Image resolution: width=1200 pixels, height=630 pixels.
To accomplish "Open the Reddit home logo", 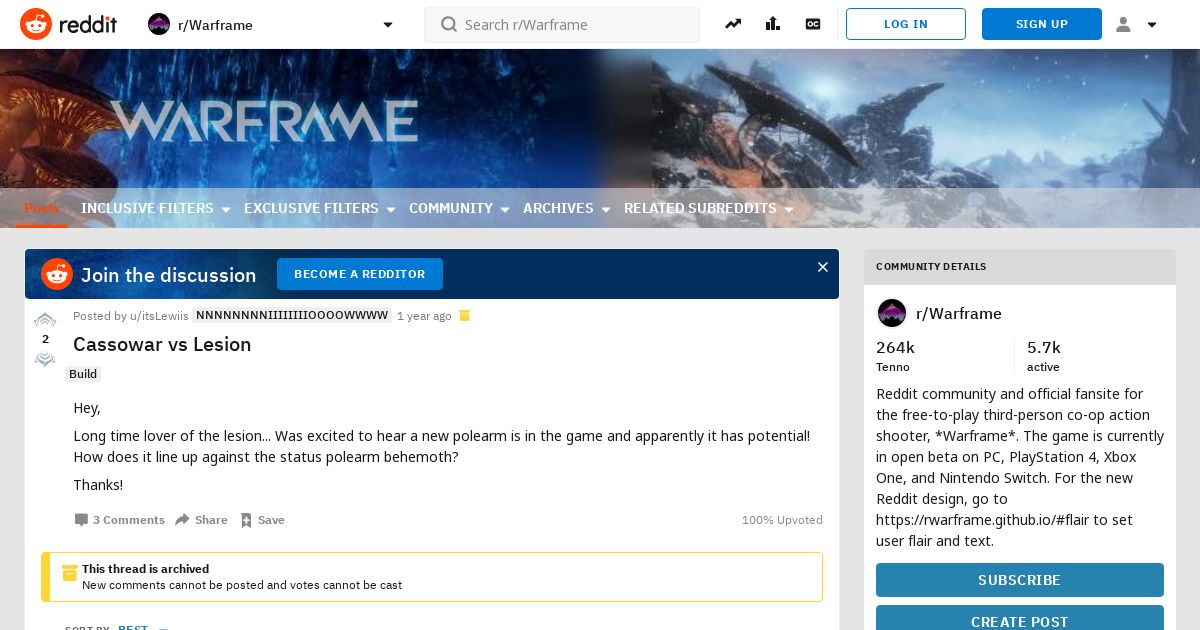I will (68, 24).
